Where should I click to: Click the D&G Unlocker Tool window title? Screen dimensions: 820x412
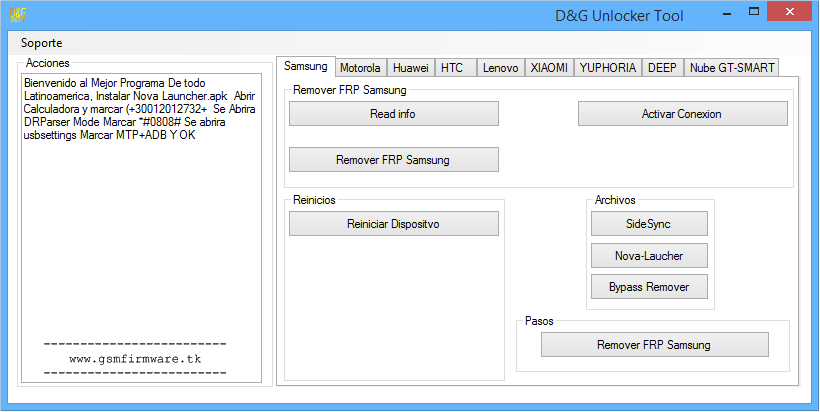619,16
